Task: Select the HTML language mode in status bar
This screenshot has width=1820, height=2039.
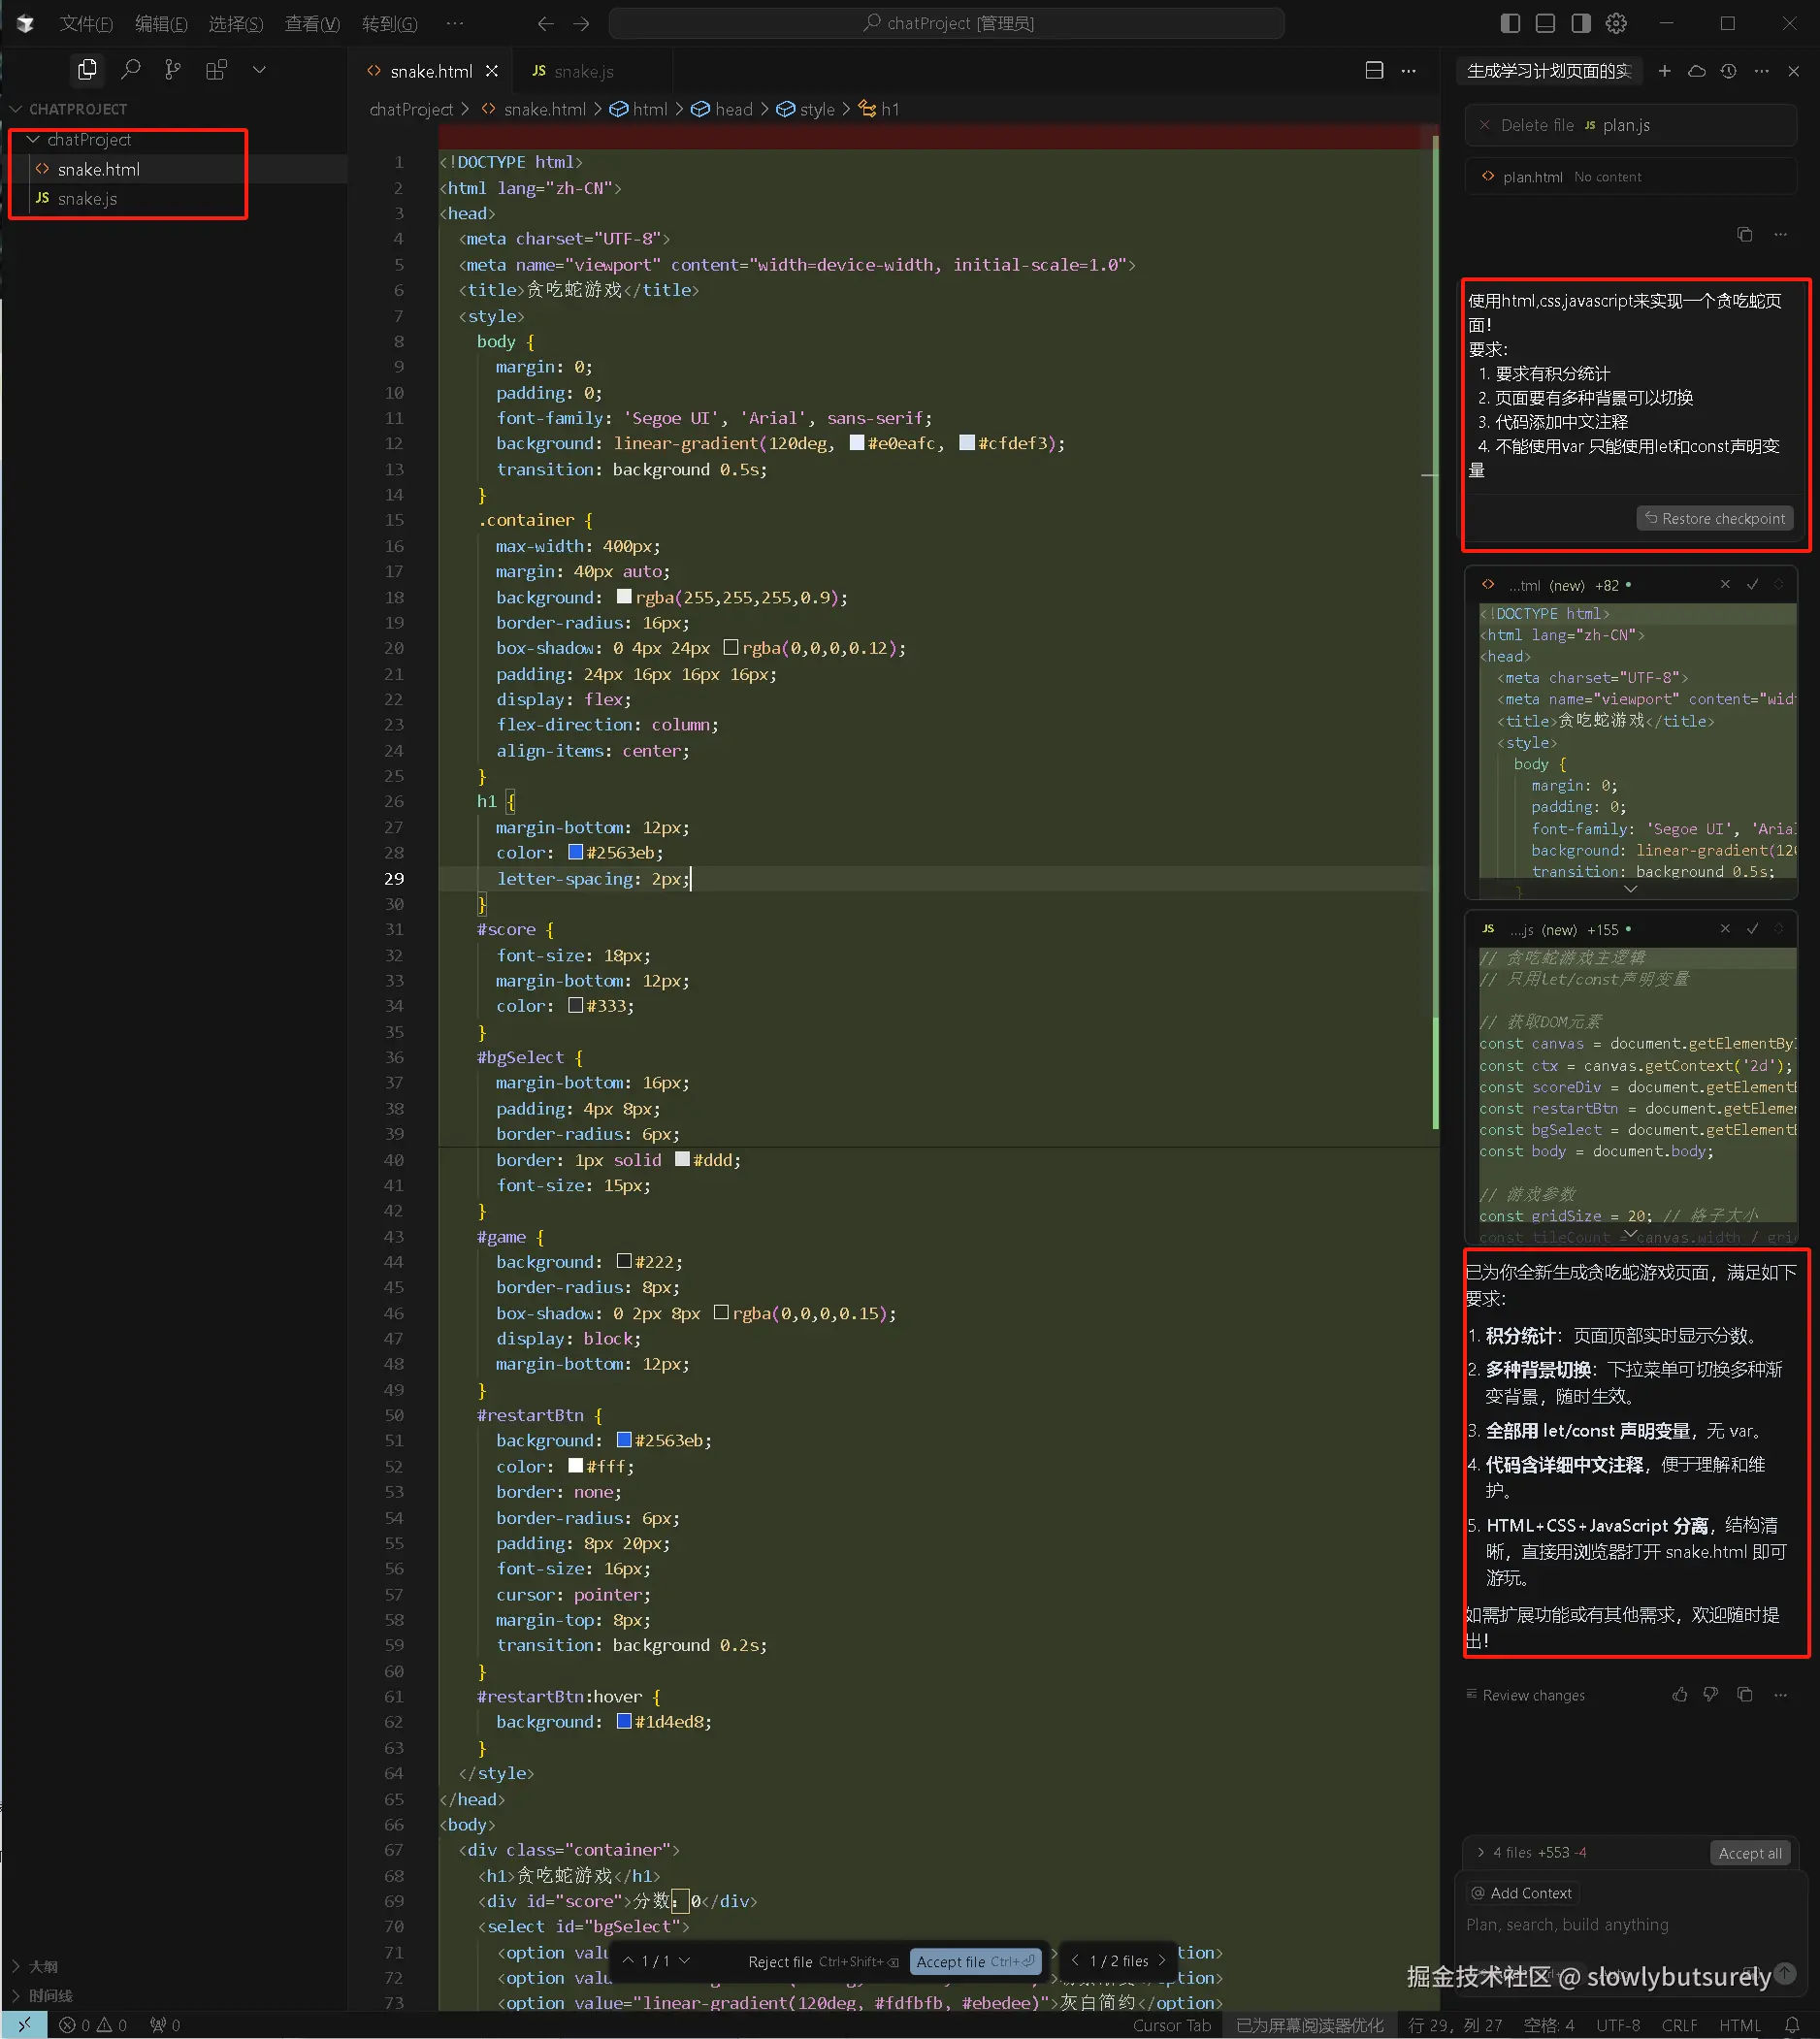Action: point(1739,2025)
